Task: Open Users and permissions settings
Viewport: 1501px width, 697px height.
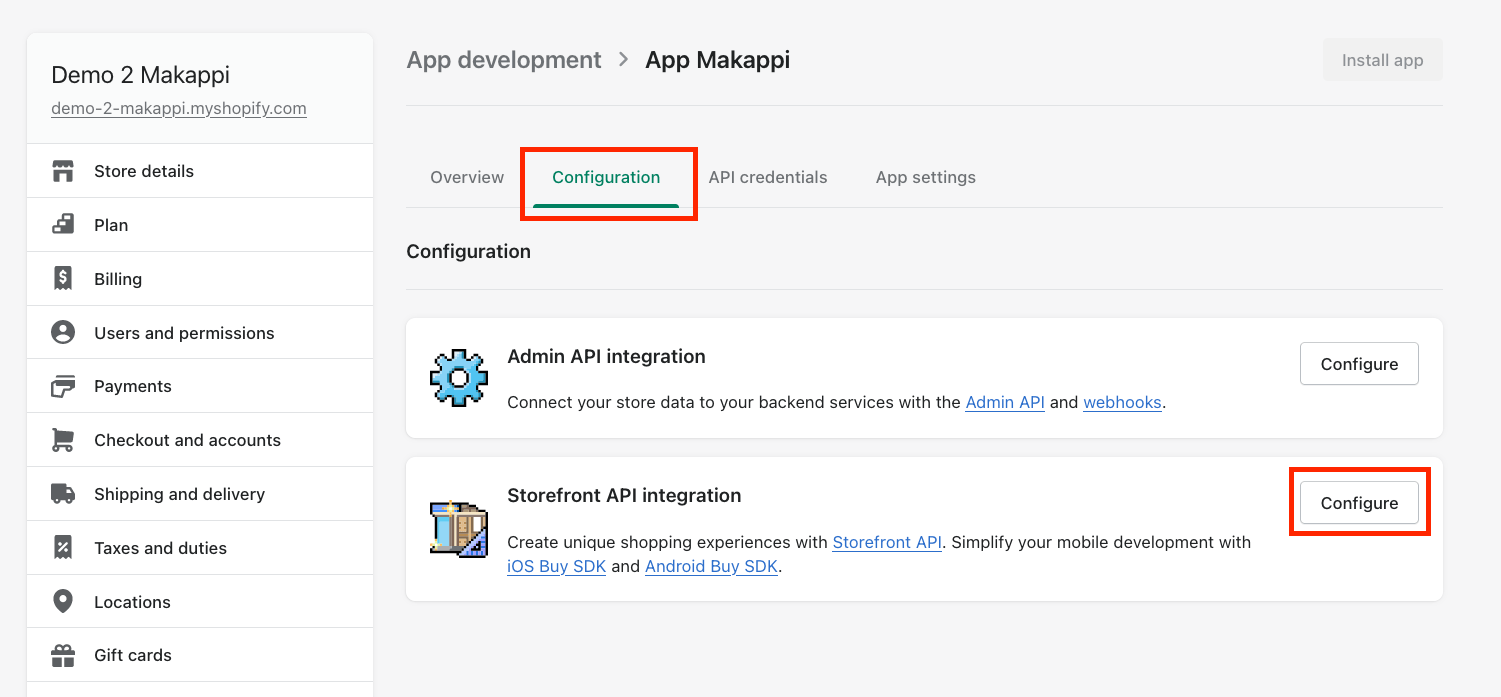Action: tap(200, 333)
